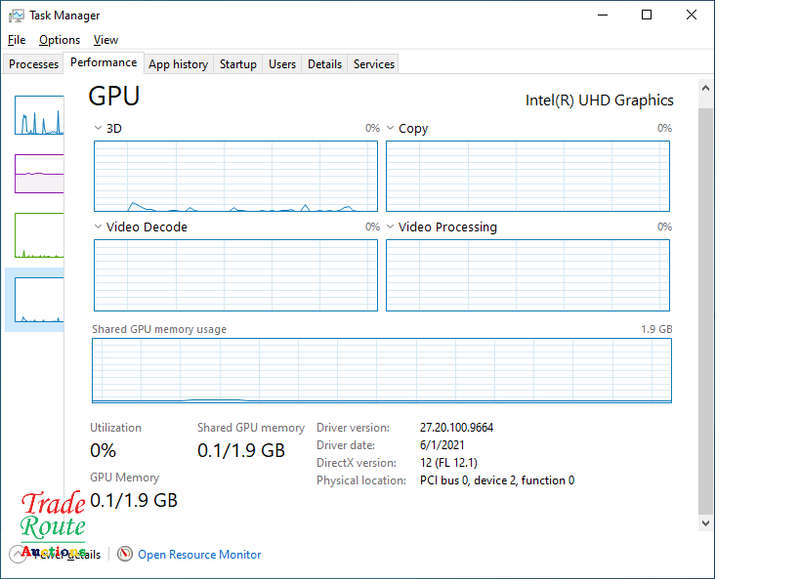Click the Video Decode usage graph
Image resolution: width=800 pixels, height=579 pixels.
(236, 275)
